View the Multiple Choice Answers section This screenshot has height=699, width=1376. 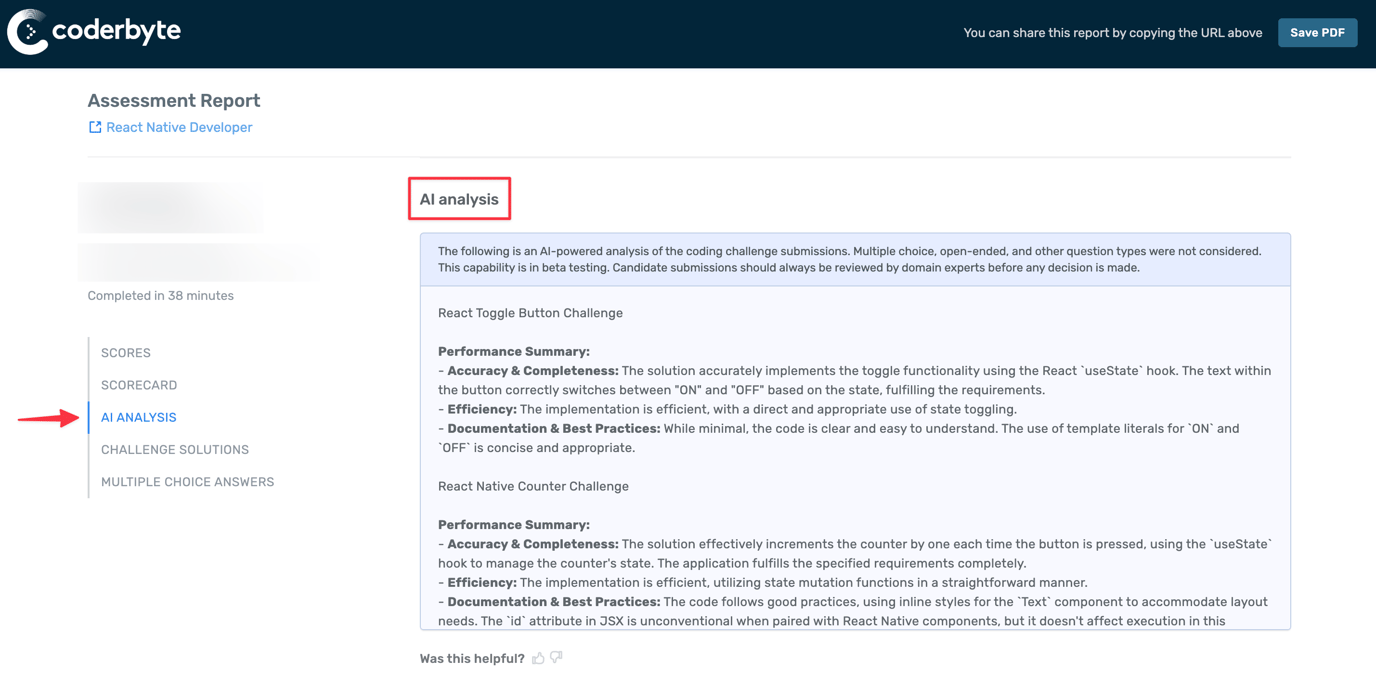coord(187,482)
